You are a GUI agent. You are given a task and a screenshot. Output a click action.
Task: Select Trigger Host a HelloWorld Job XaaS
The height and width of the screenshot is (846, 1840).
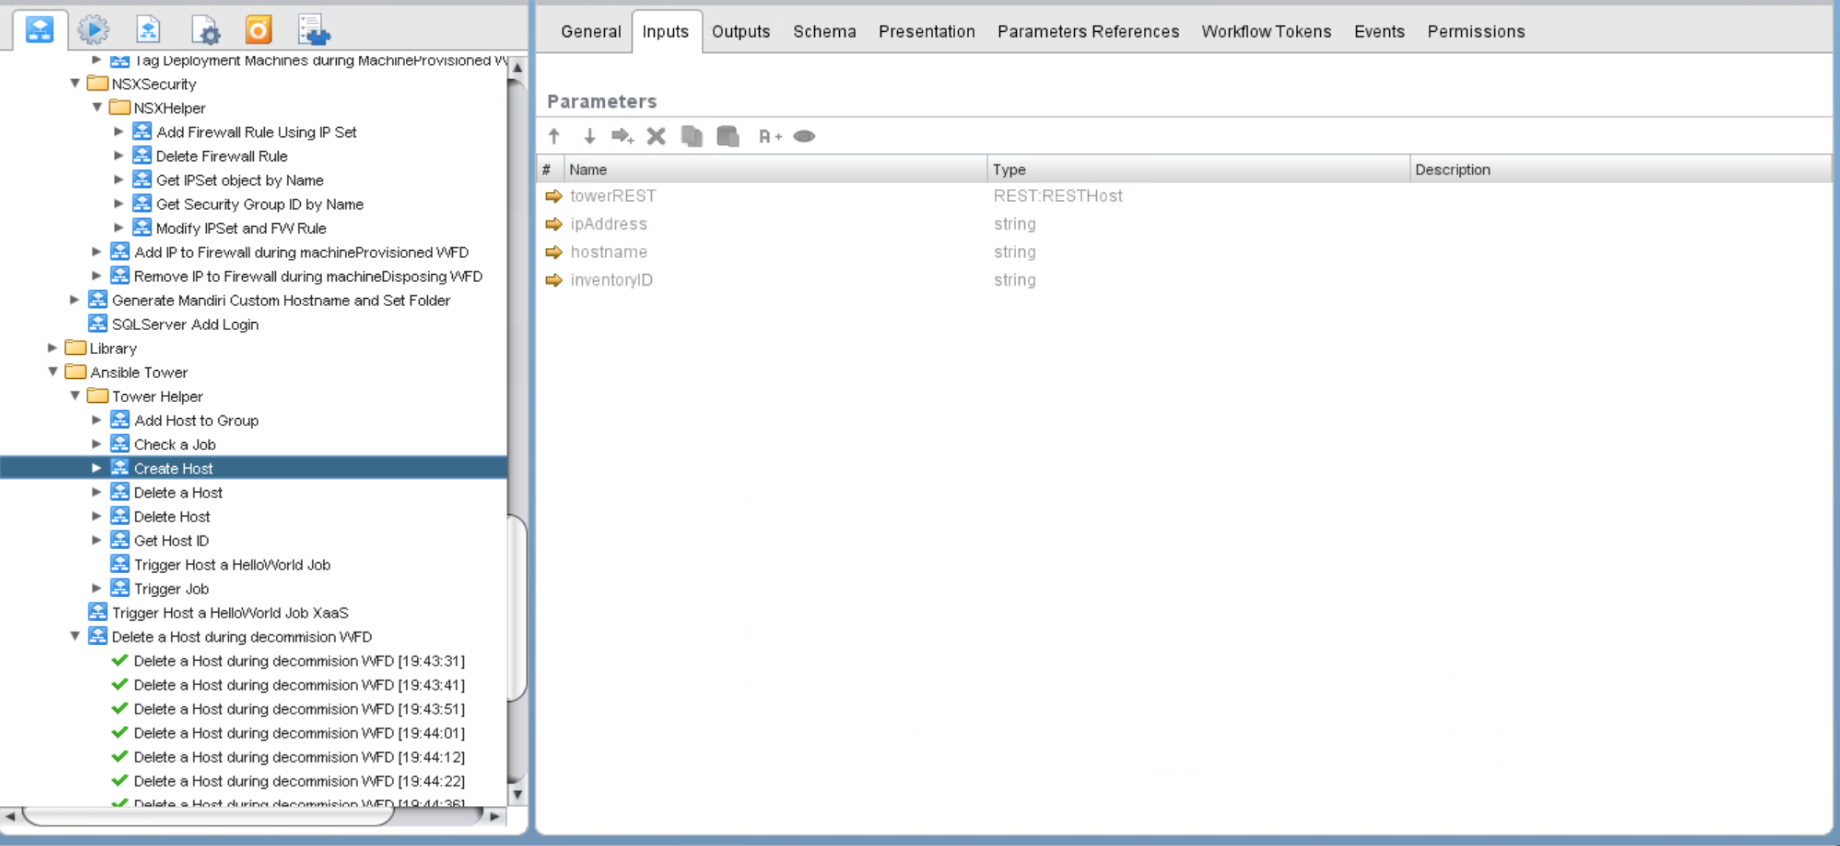point(230,612)
